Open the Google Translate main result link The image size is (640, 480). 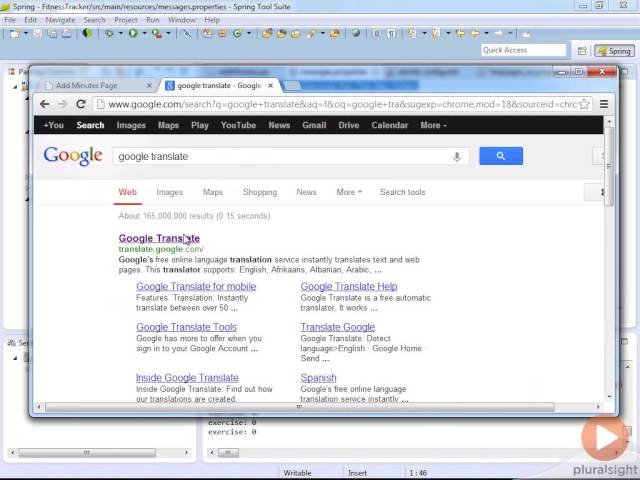[x=159, y=238]
